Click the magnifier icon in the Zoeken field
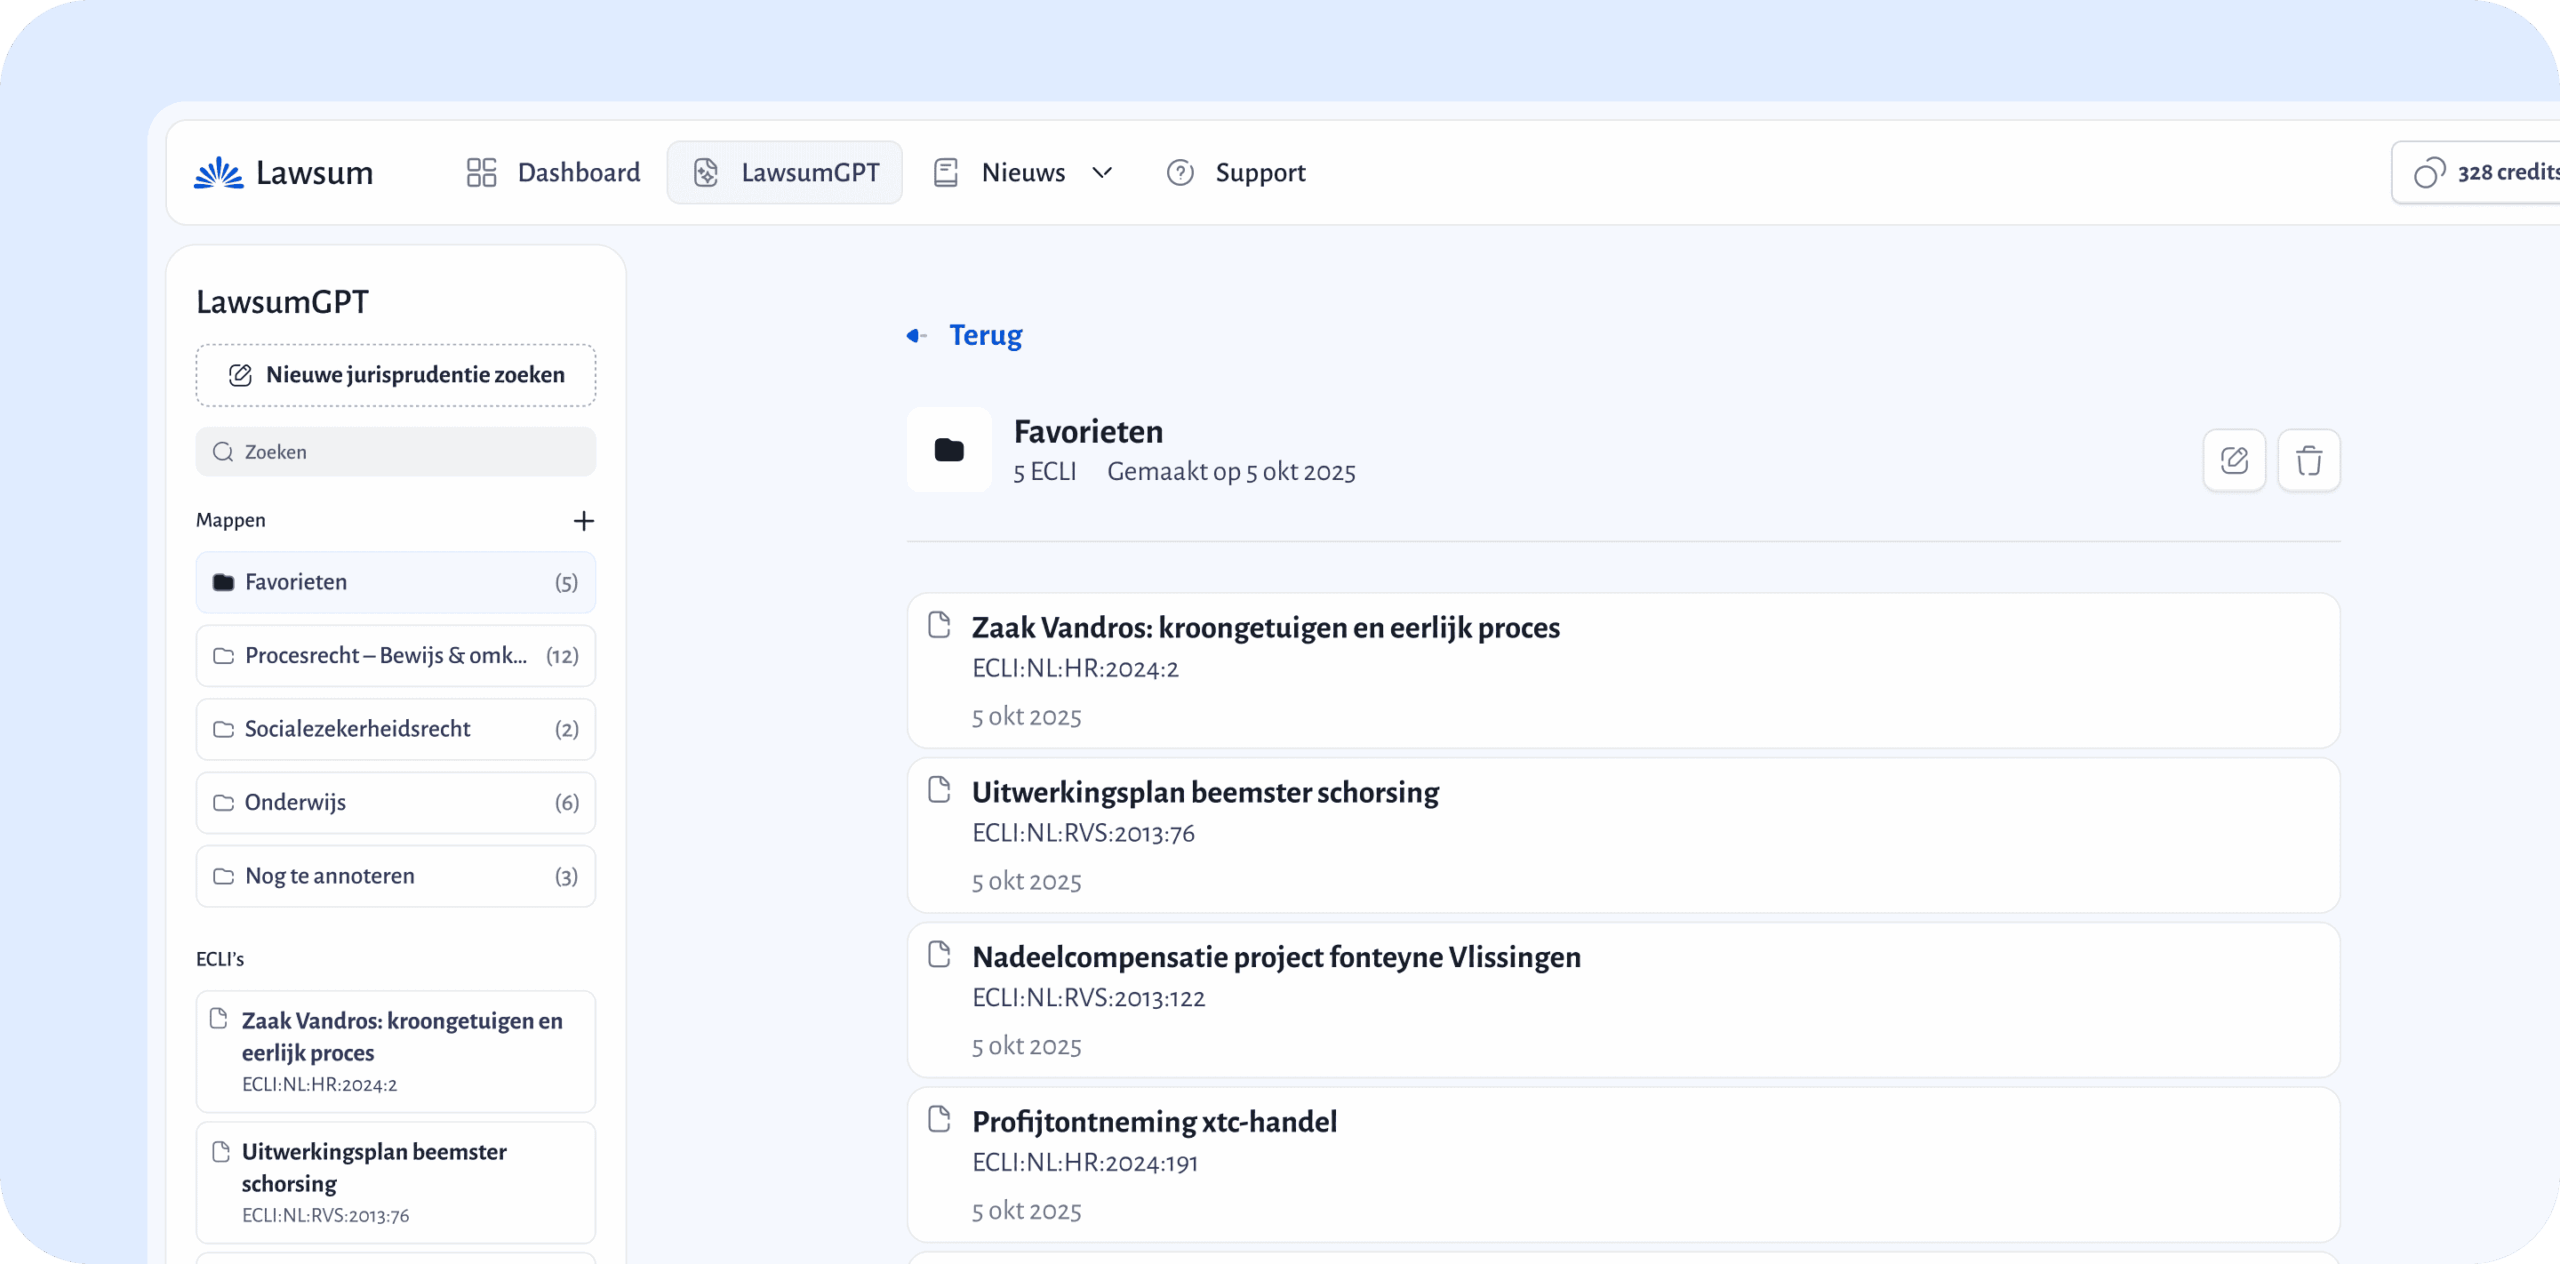2560x1264 pixels. pos(224,451)
